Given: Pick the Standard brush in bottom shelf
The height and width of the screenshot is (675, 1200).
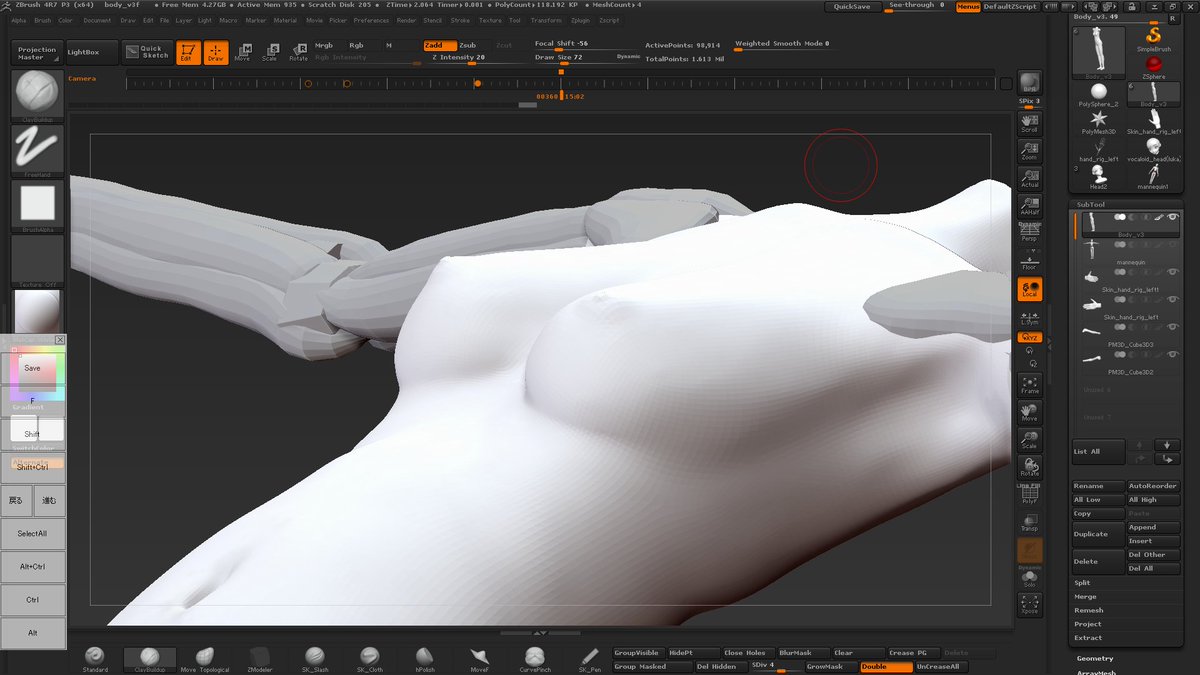Looking at the screenshot, I should (95, 659).
